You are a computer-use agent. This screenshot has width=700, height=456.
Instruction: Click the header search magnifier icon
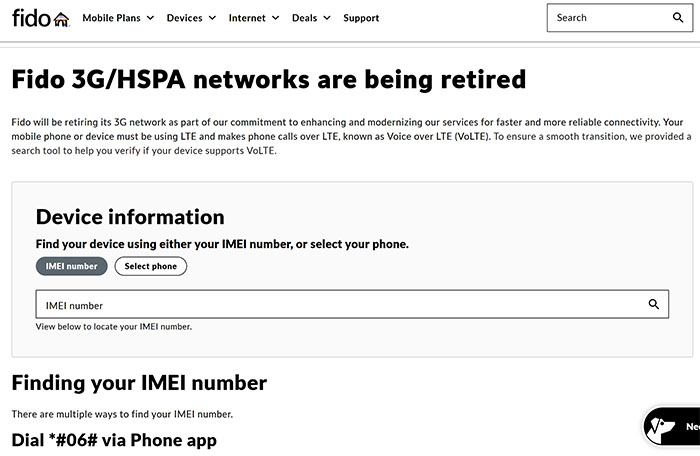679,18
